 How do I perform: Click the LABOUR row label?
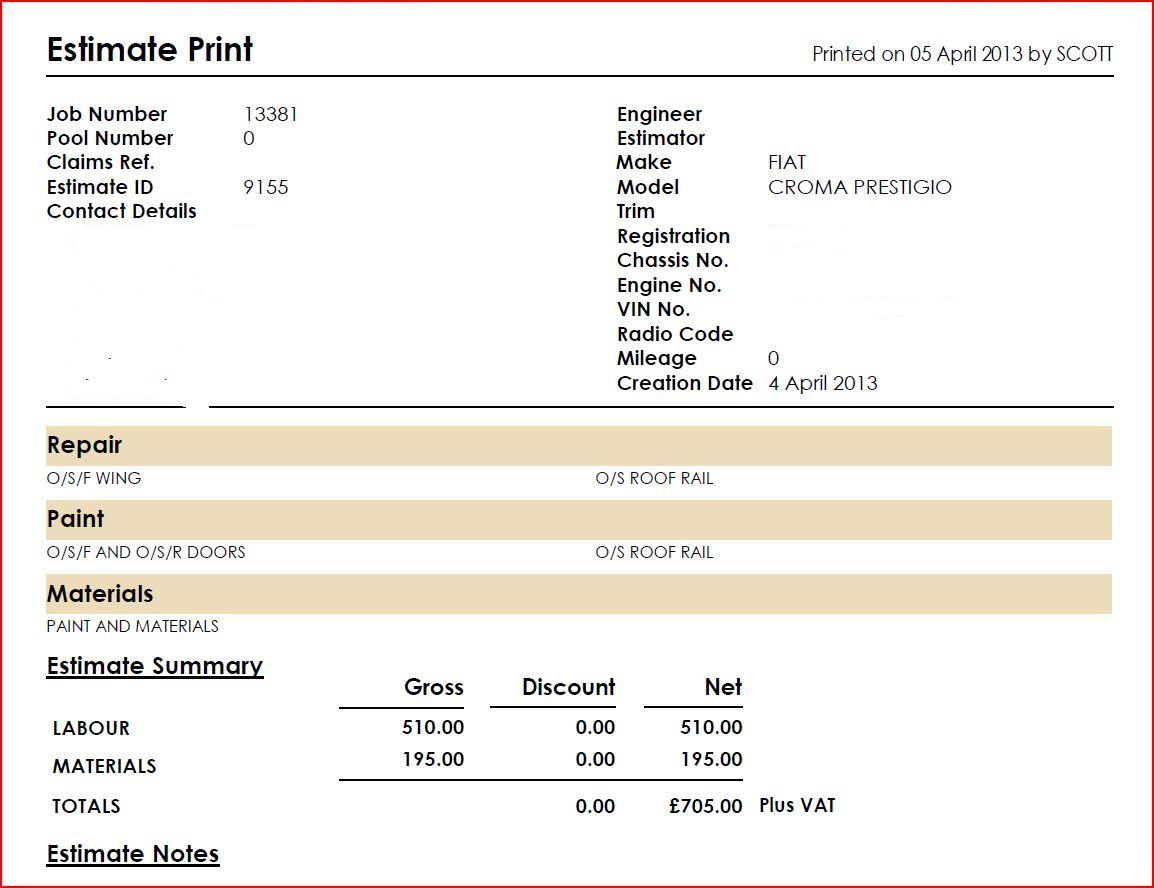pyautogui.click(x=91, y=728)
